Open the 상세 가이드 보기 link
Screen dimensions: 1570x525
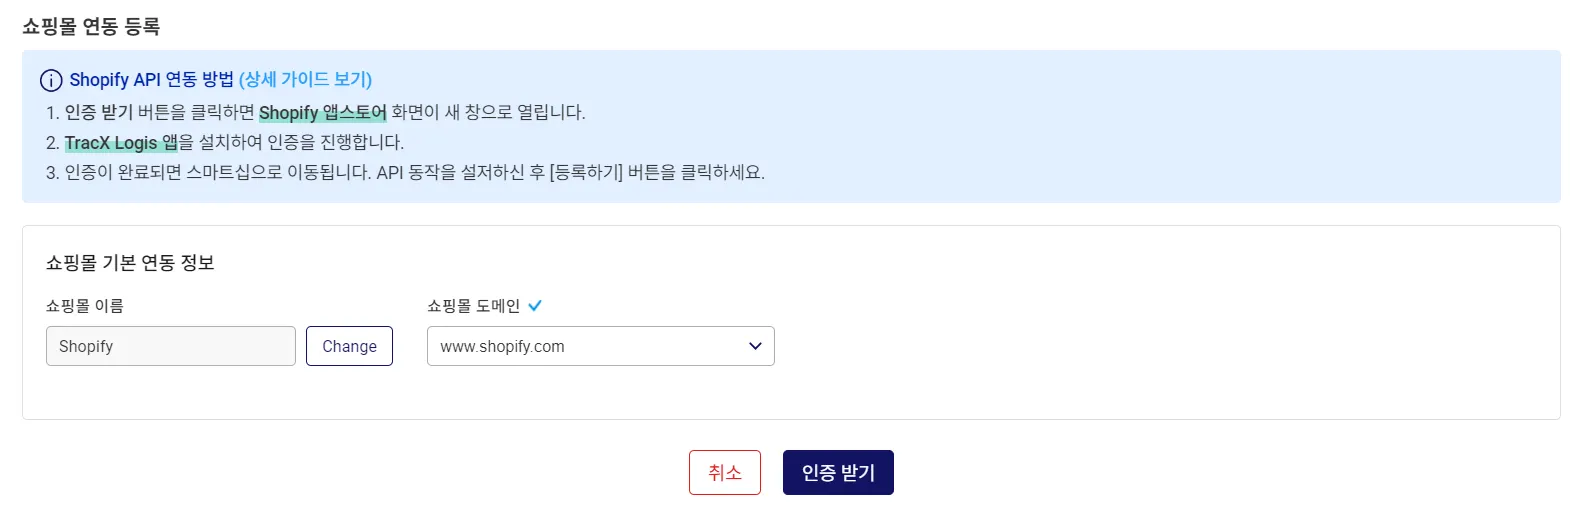(305, 80)
